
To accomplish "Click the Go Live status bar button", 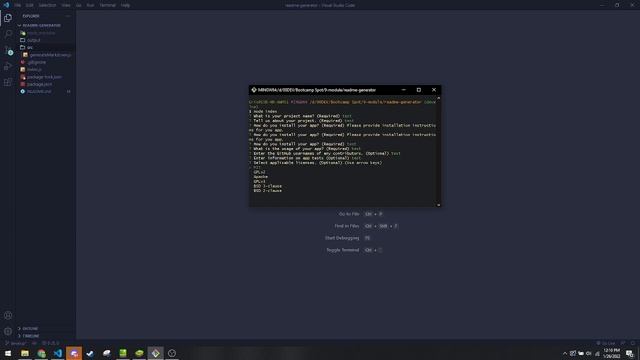I will click(606, 343).
